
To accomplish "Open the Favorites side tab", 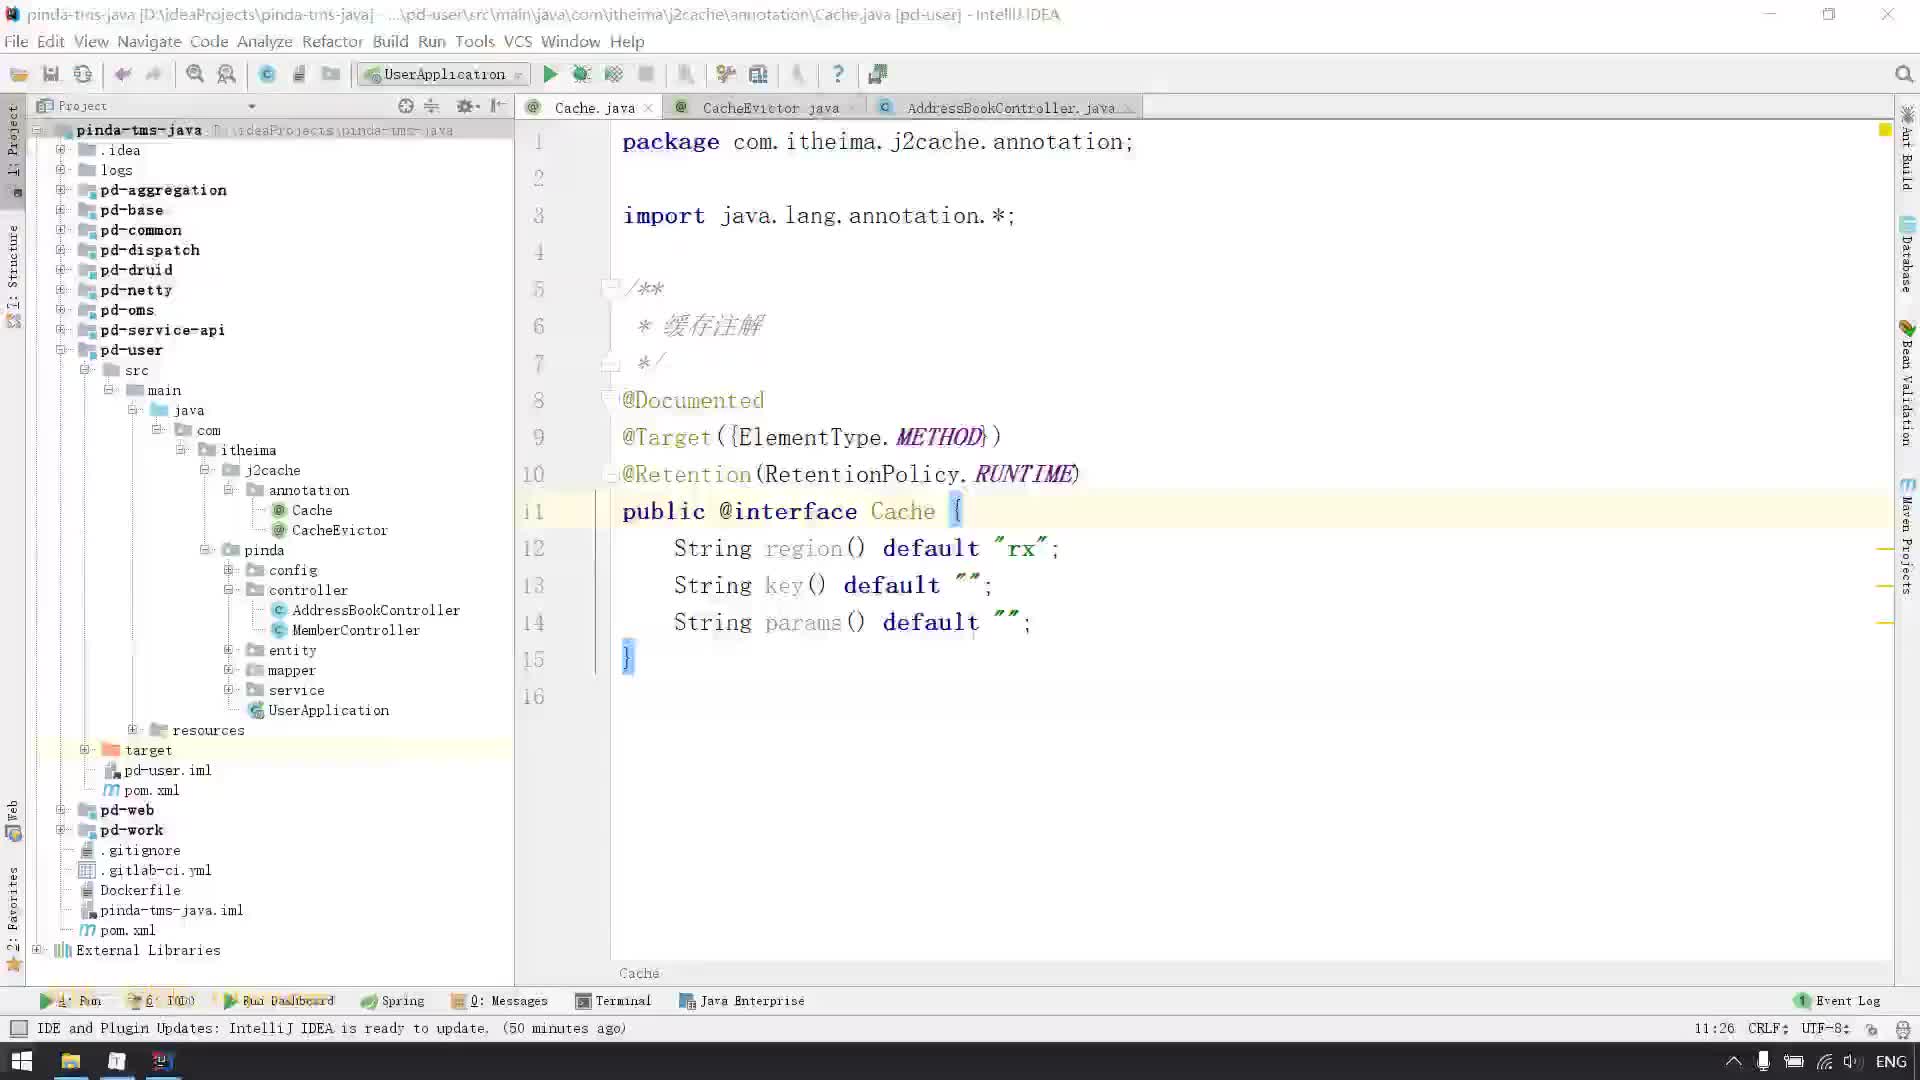I will pyautogui.click(x=13, y=919).
